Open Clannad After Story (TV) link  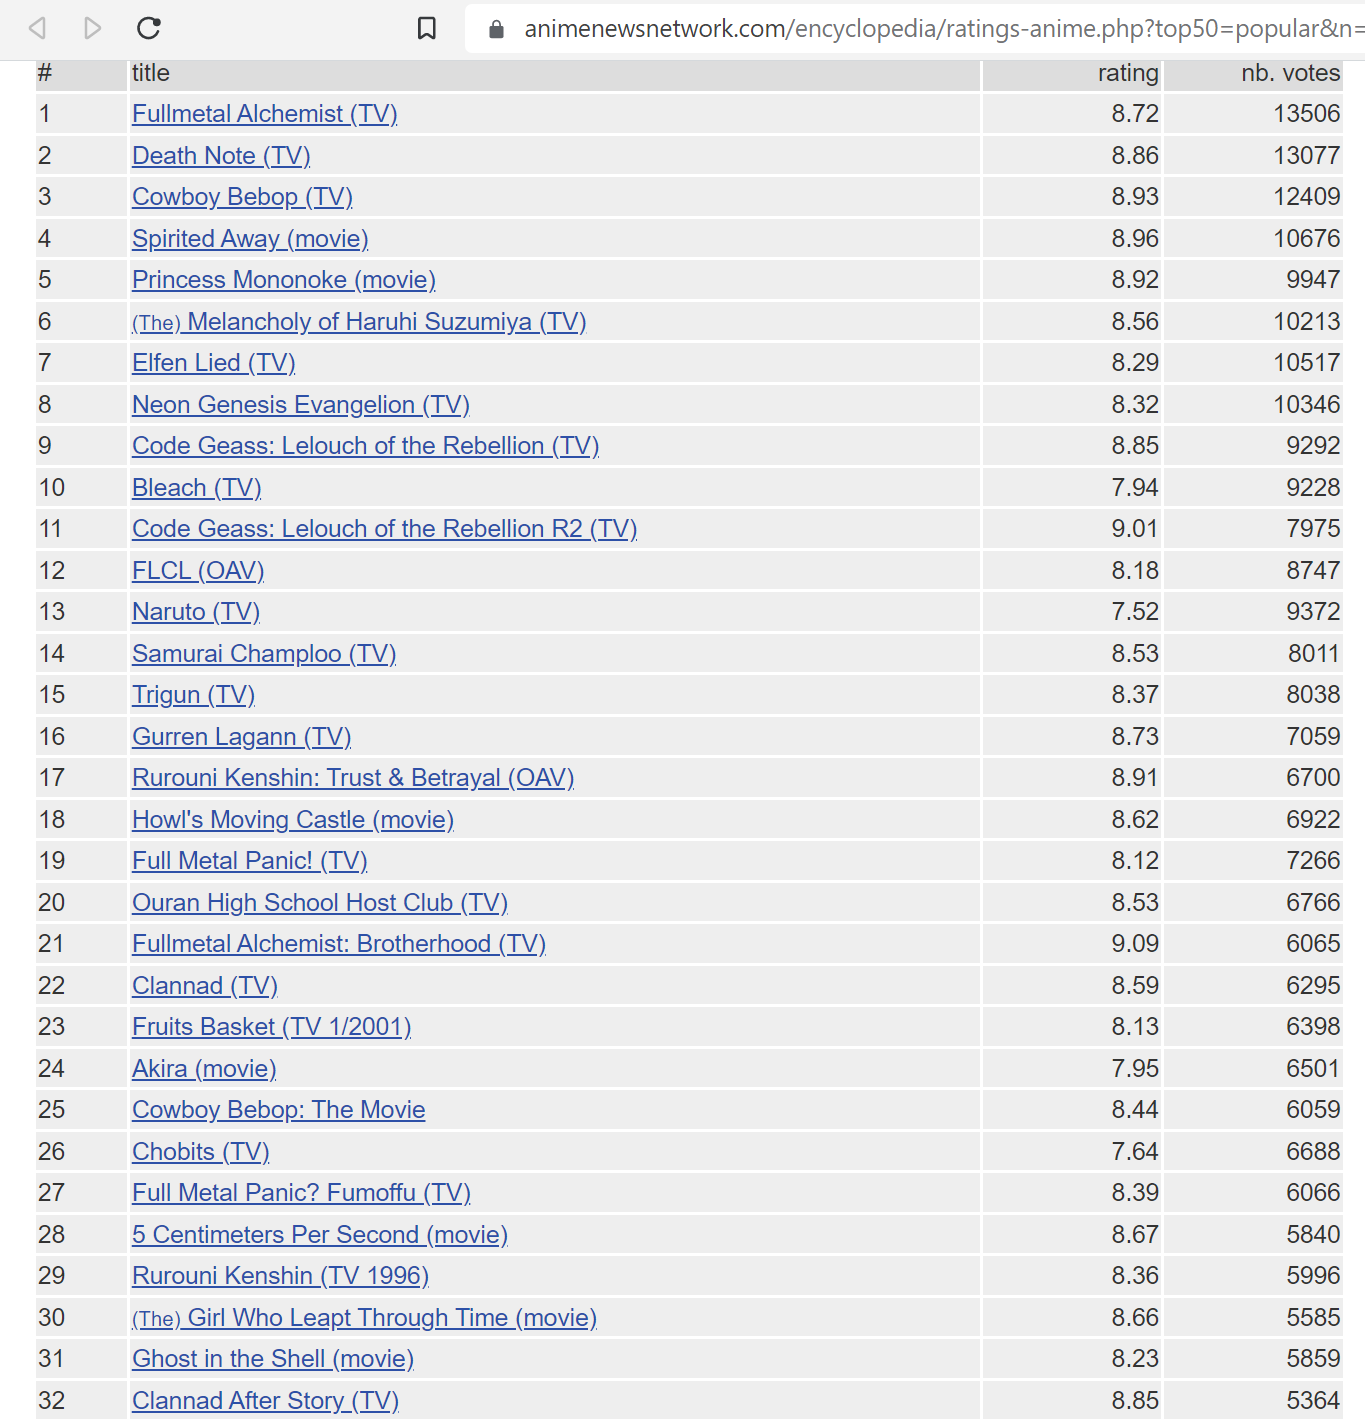click(266, 1401)
